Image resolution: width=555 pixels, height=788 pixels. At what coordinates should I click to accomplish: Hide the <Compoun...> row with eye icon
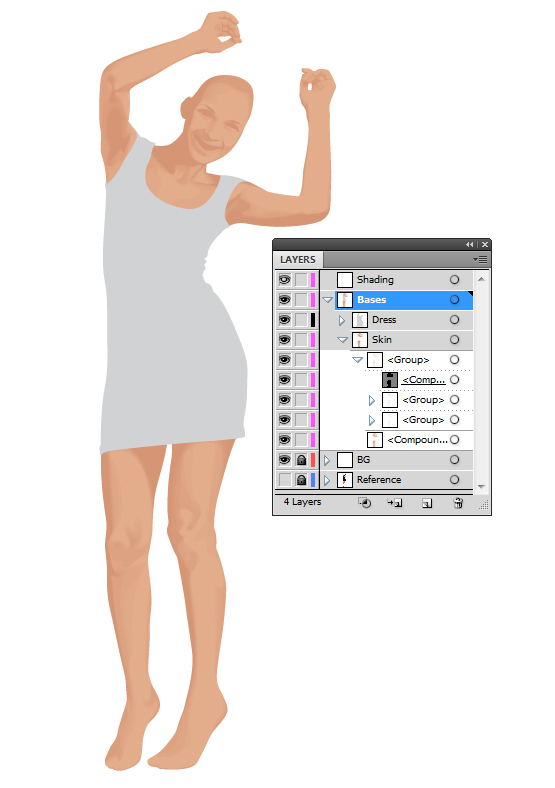(285, 440)
